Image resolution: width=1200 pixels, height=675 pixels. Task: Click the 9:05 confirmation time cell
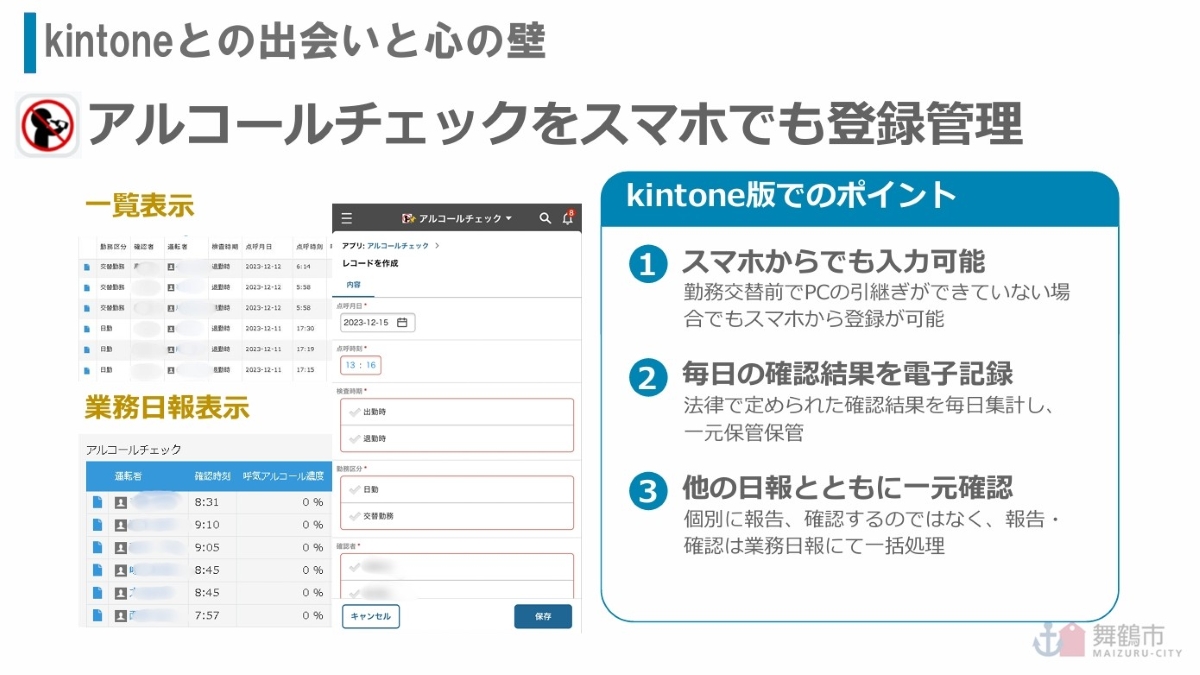[x=205, y=548]
